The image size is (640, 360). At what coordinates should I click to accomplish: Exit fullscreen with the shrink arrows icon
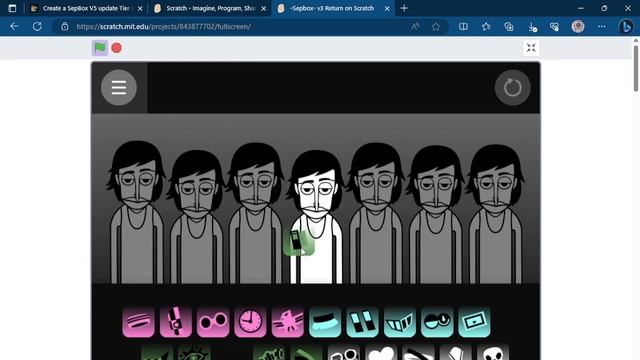(x=531, y=48)
